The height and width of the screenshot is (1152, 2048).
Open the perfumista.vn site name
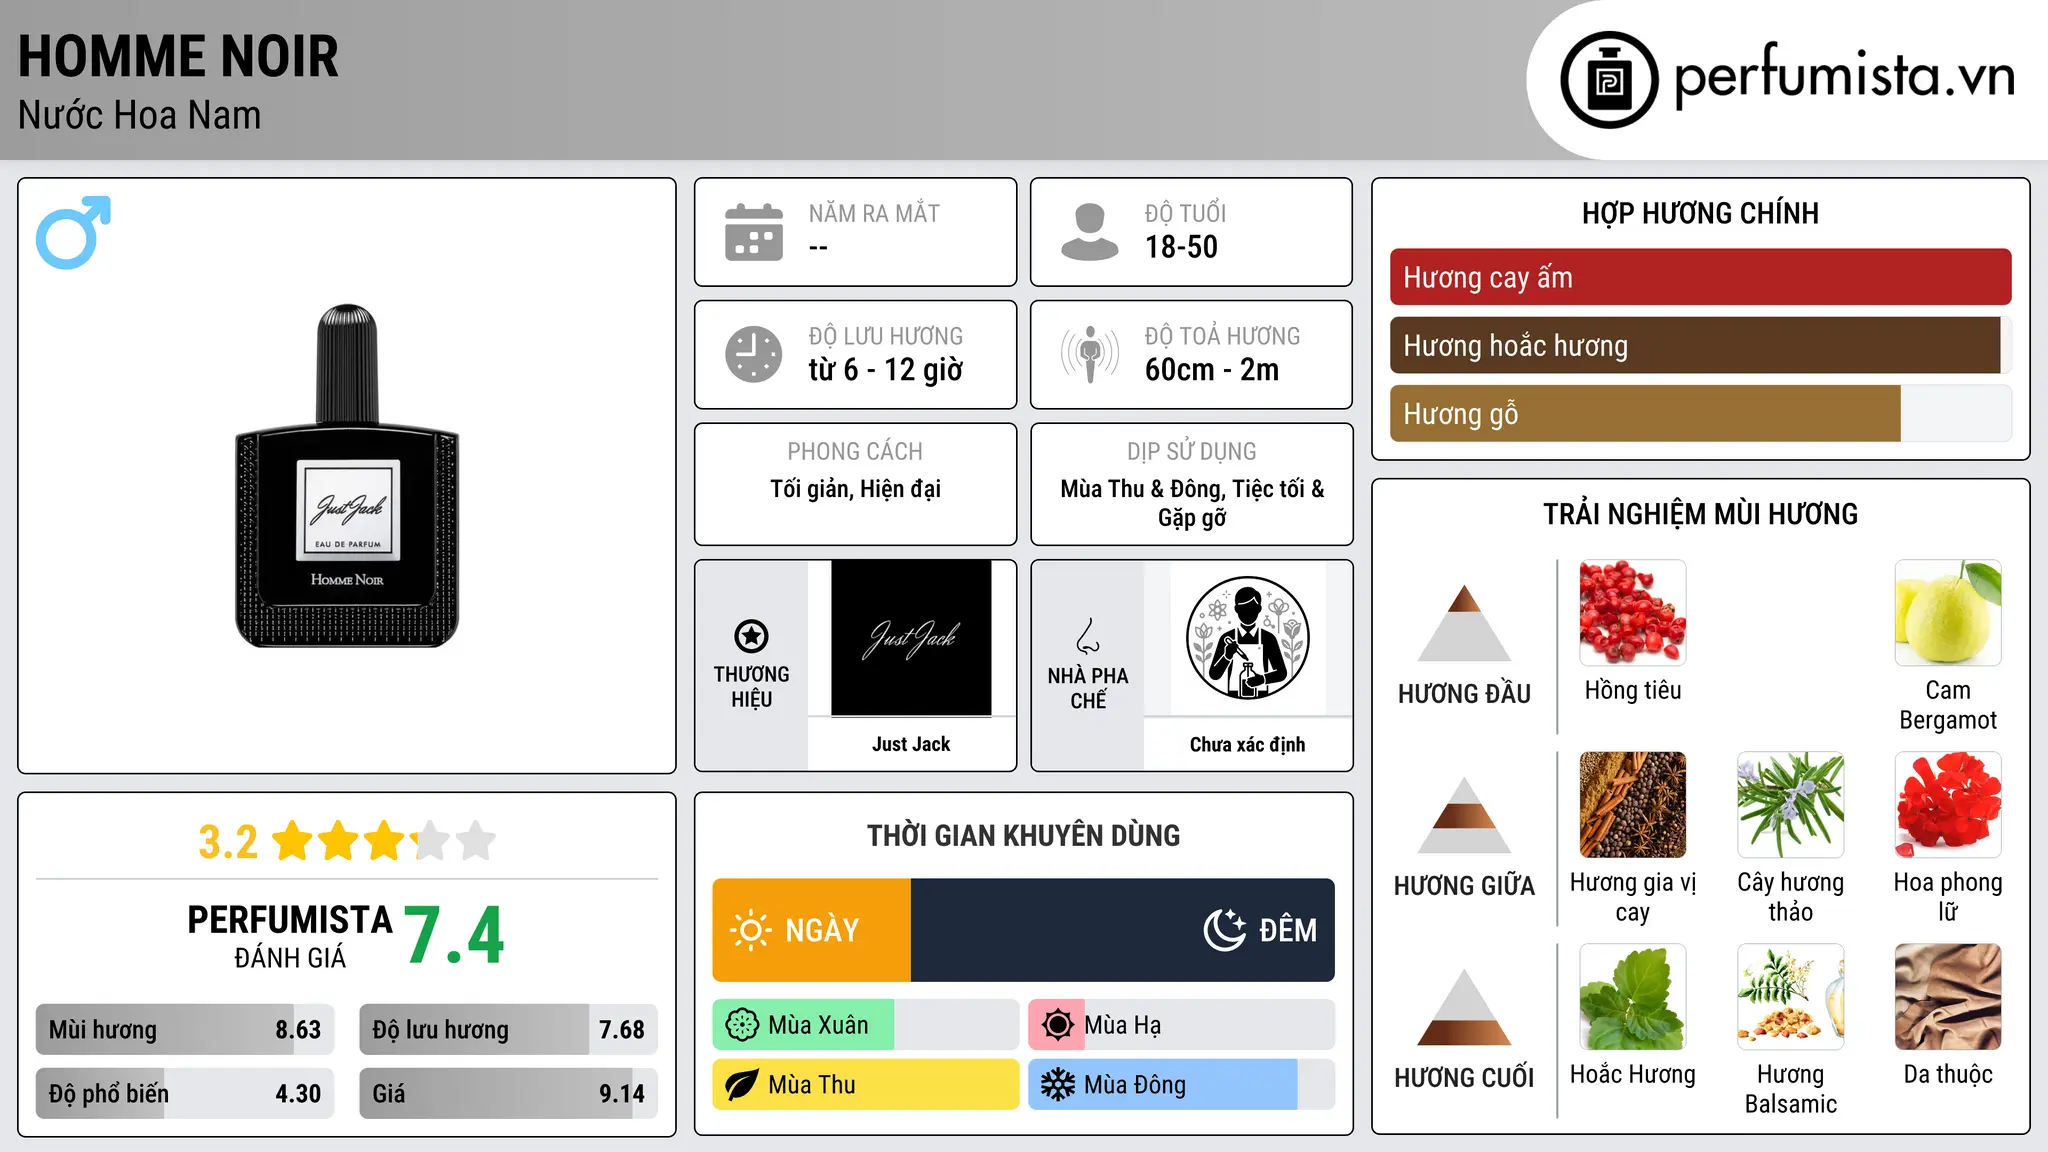point(1844,76)
